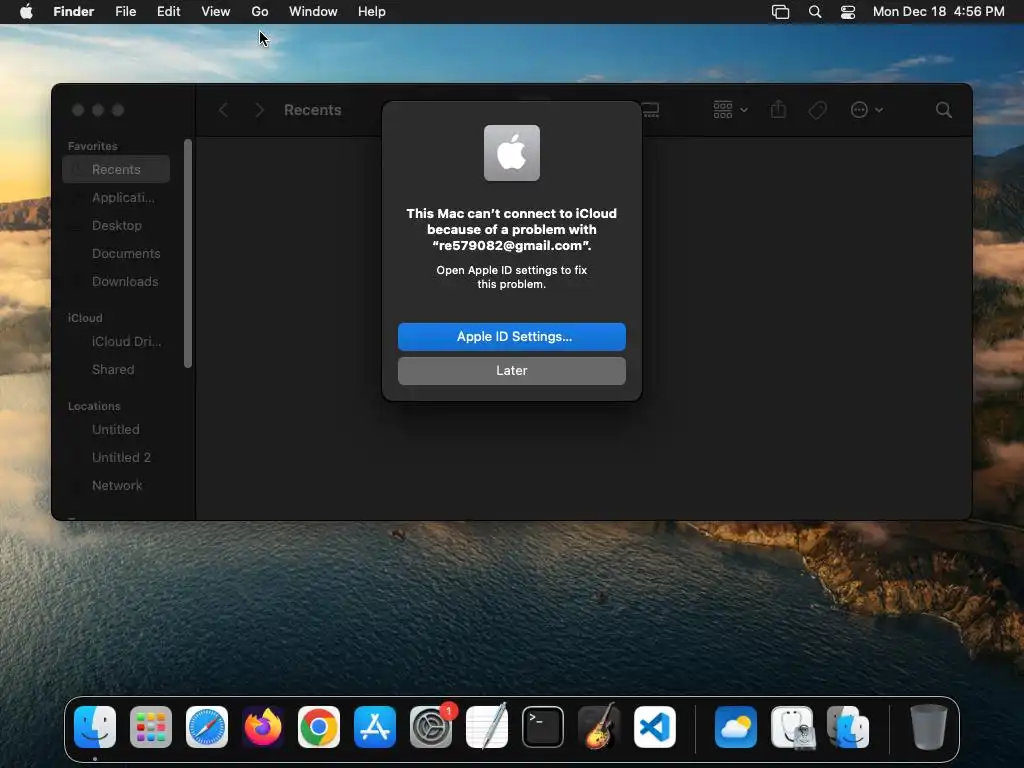Viewport: 1024px width, 768px height.
Task: Open TextEdit from the Dock
Action: coord(487,727)
